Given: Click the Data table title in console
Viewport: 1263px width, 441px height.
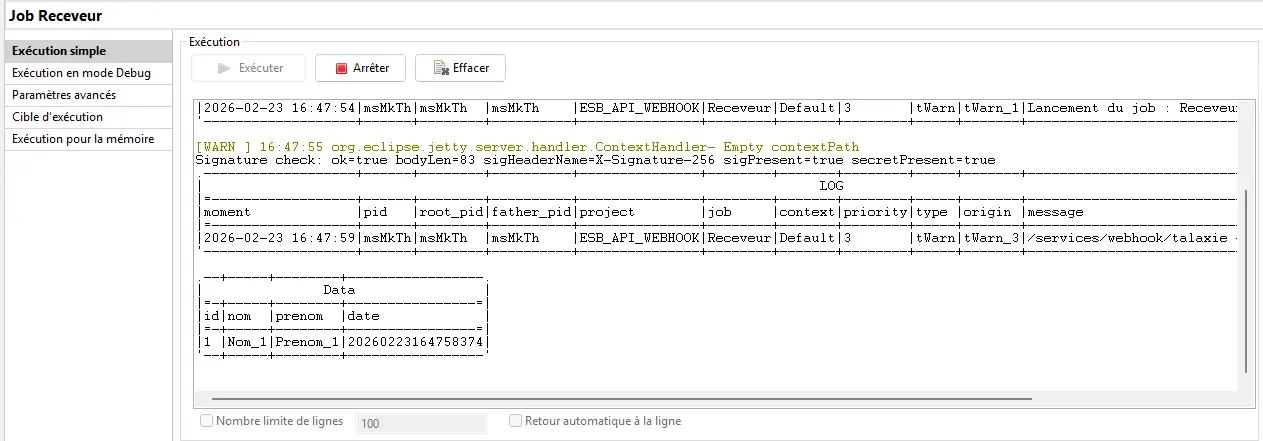Looking at the screenshot, I should coord(339,290).
